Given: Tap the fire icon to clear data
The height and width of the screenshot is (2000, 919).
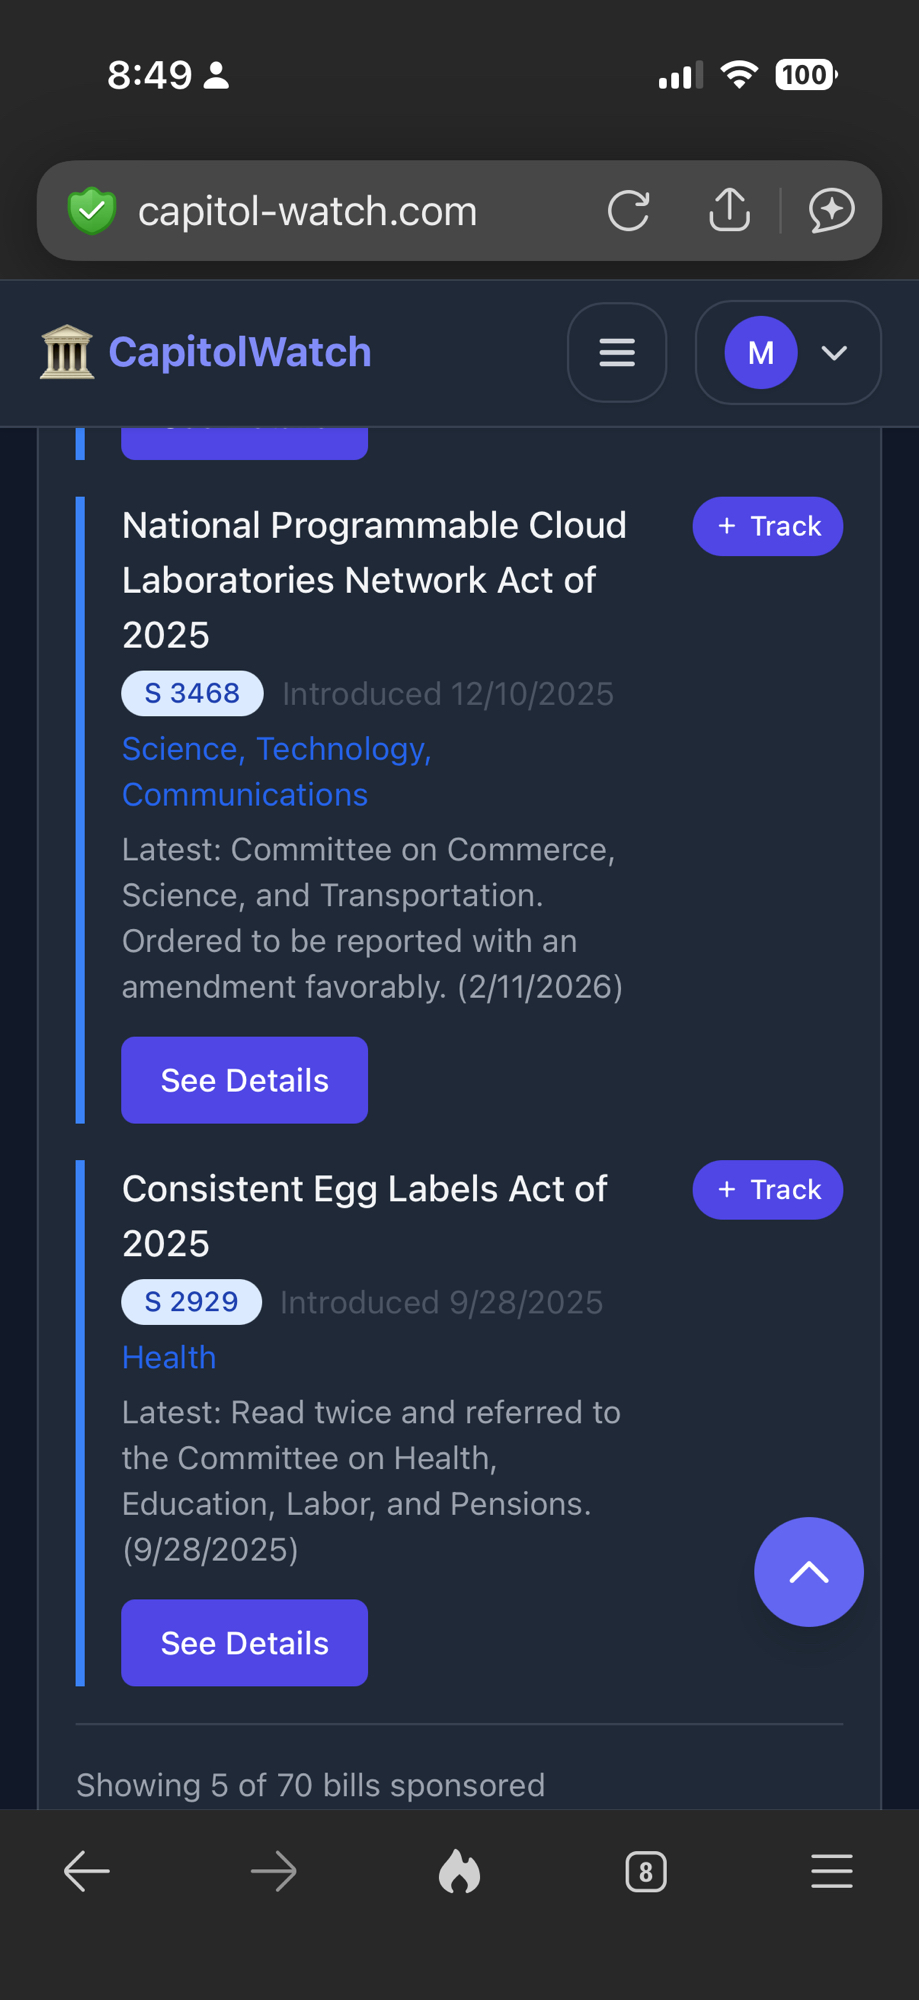Looking at the screenshot, I should coord(459,1871).
